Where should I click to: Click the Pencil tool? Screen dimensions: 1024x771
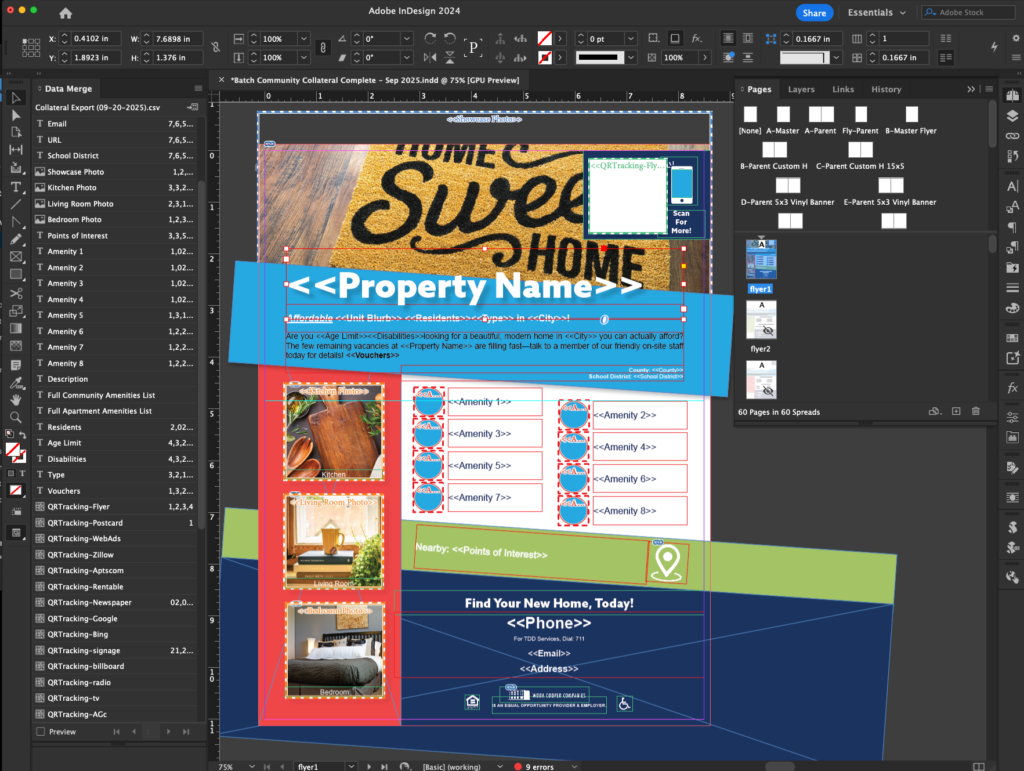(16, 240)
